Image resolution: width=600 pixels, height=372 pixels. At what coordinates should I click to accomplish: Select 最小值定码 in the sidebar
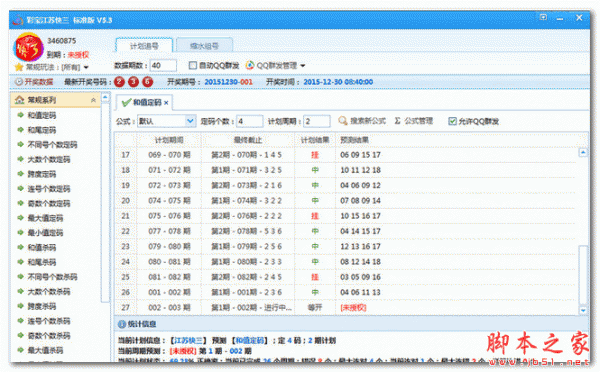click(45, 233)
